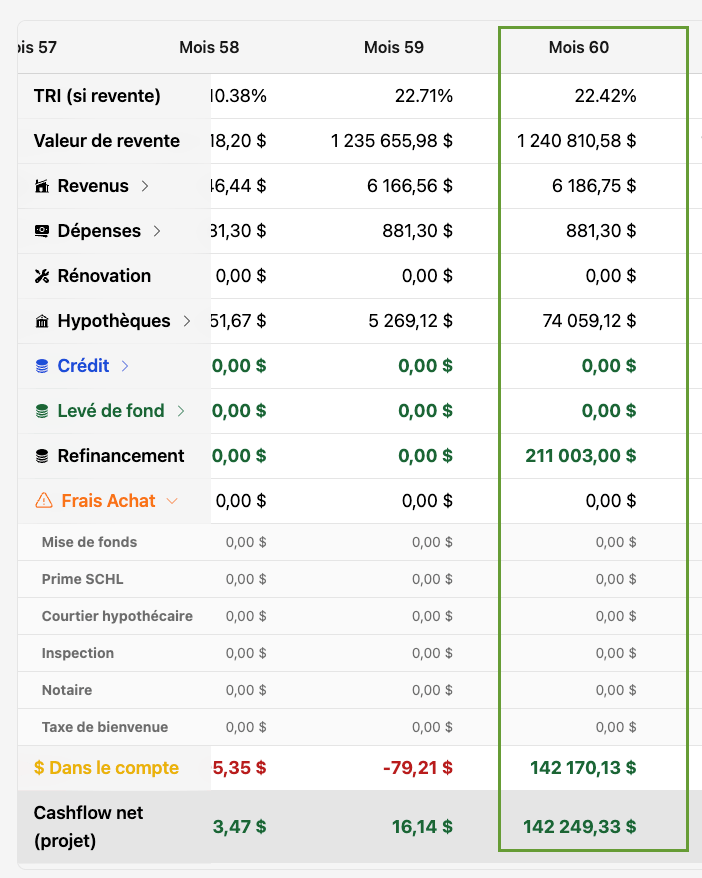Click the Cashflow net (projet) label
This screenshot has width=702, height=878.
88,826
